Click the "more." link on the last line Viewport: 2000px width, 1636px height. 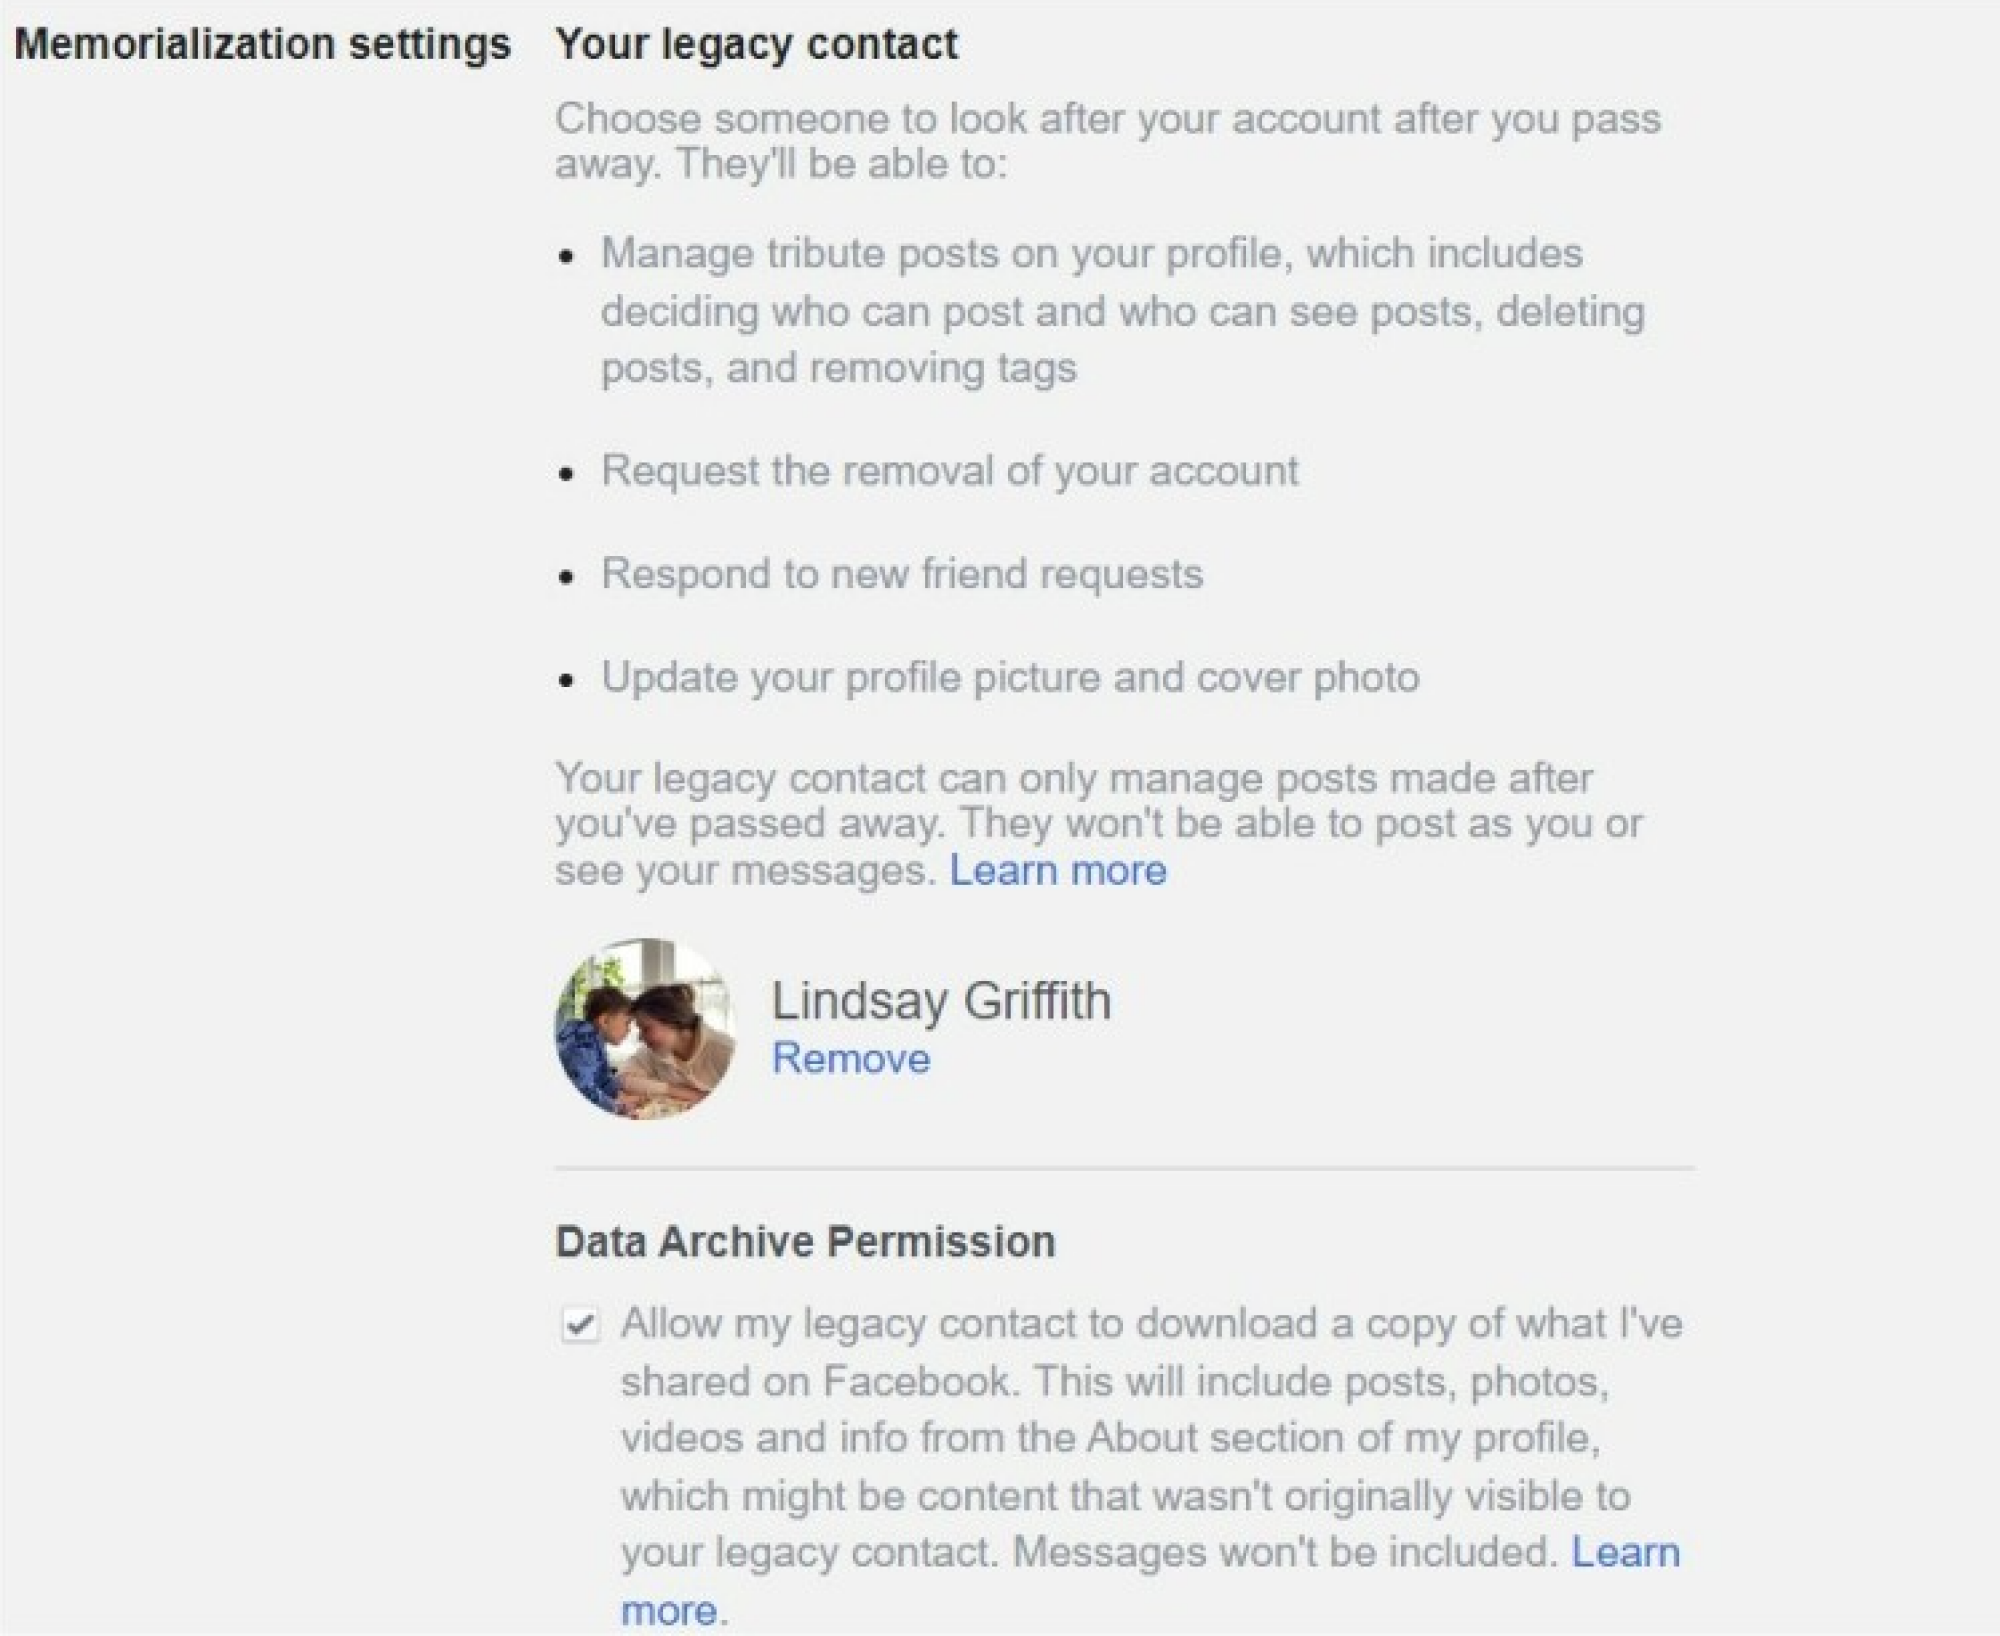(x=668, y=1610)
